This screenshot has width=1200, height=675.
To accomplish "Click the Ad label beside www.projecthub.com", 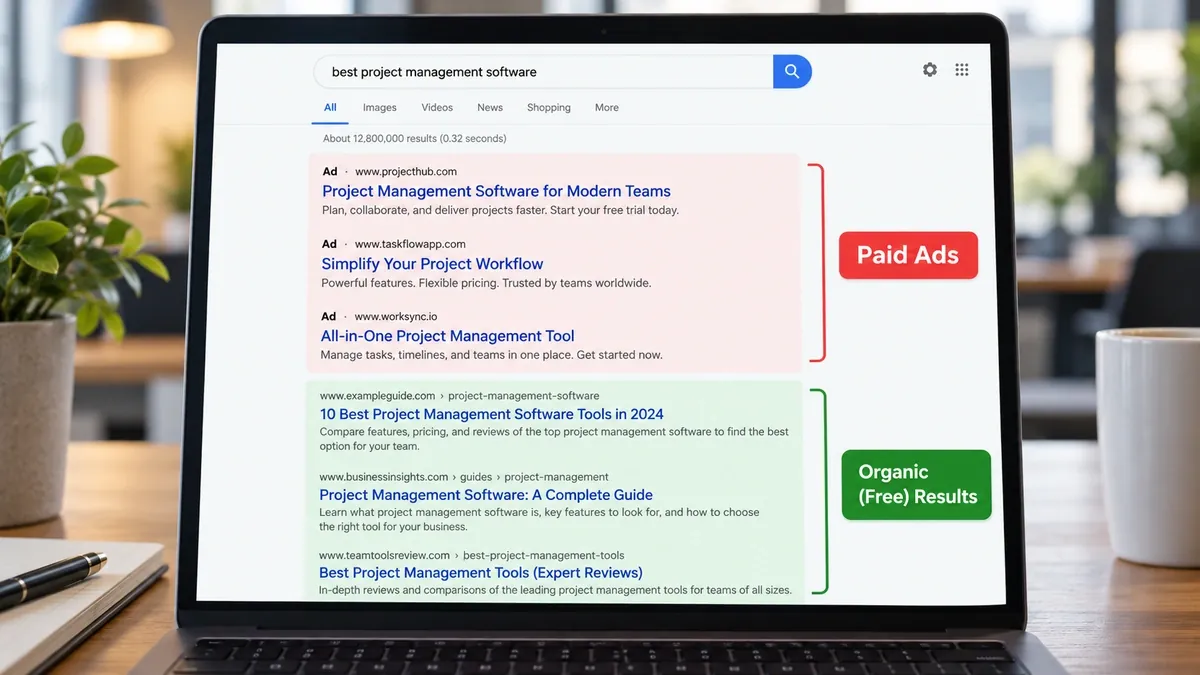I will coord(330,172).
